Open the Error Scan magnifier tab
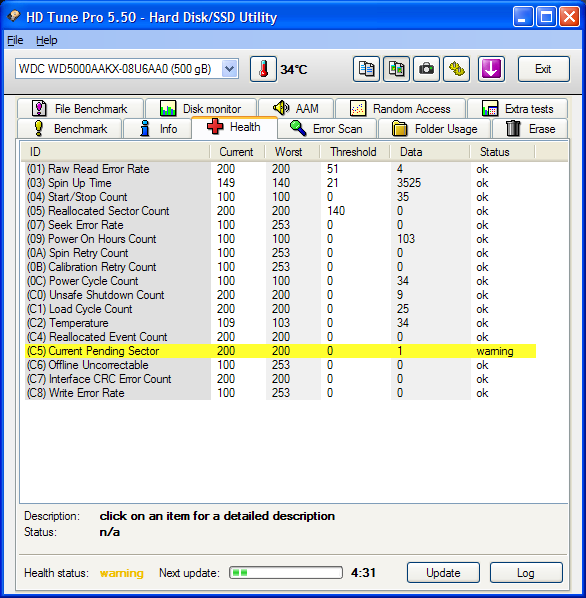The width and height of the screenshot is (586, 598). (327, 129)
